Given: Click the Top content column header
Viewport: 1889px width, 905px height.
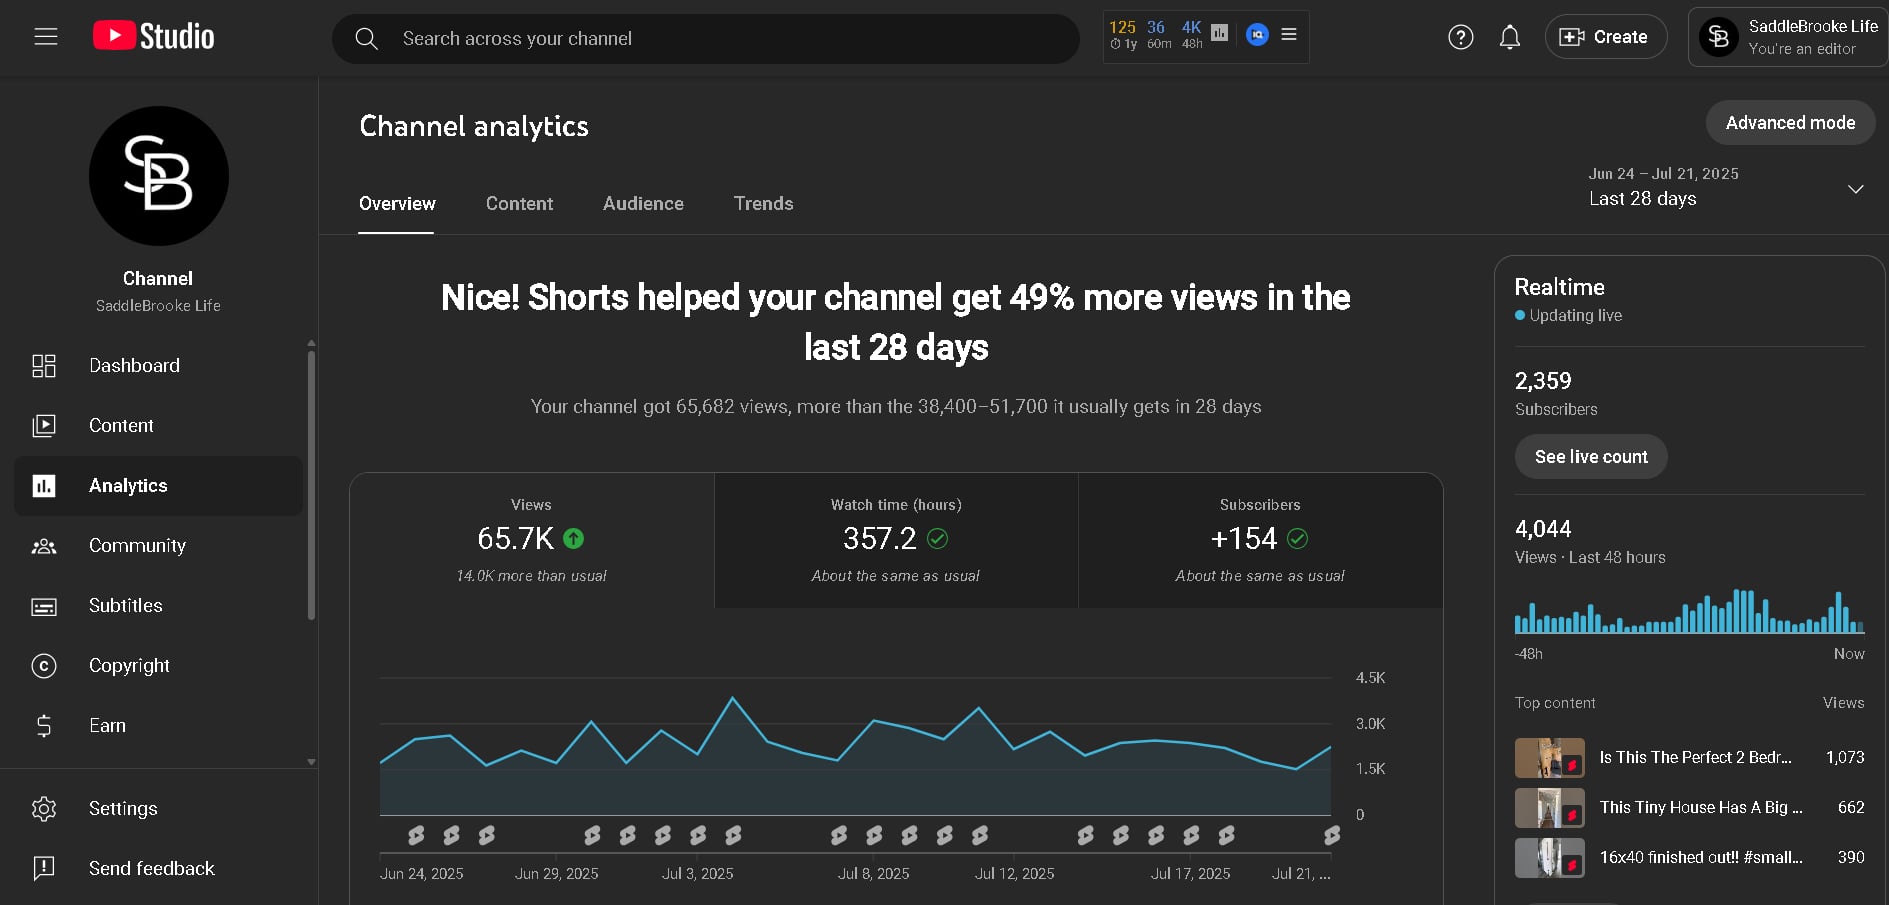Looking at the screenshot, I should click(x=1555, y=703).
